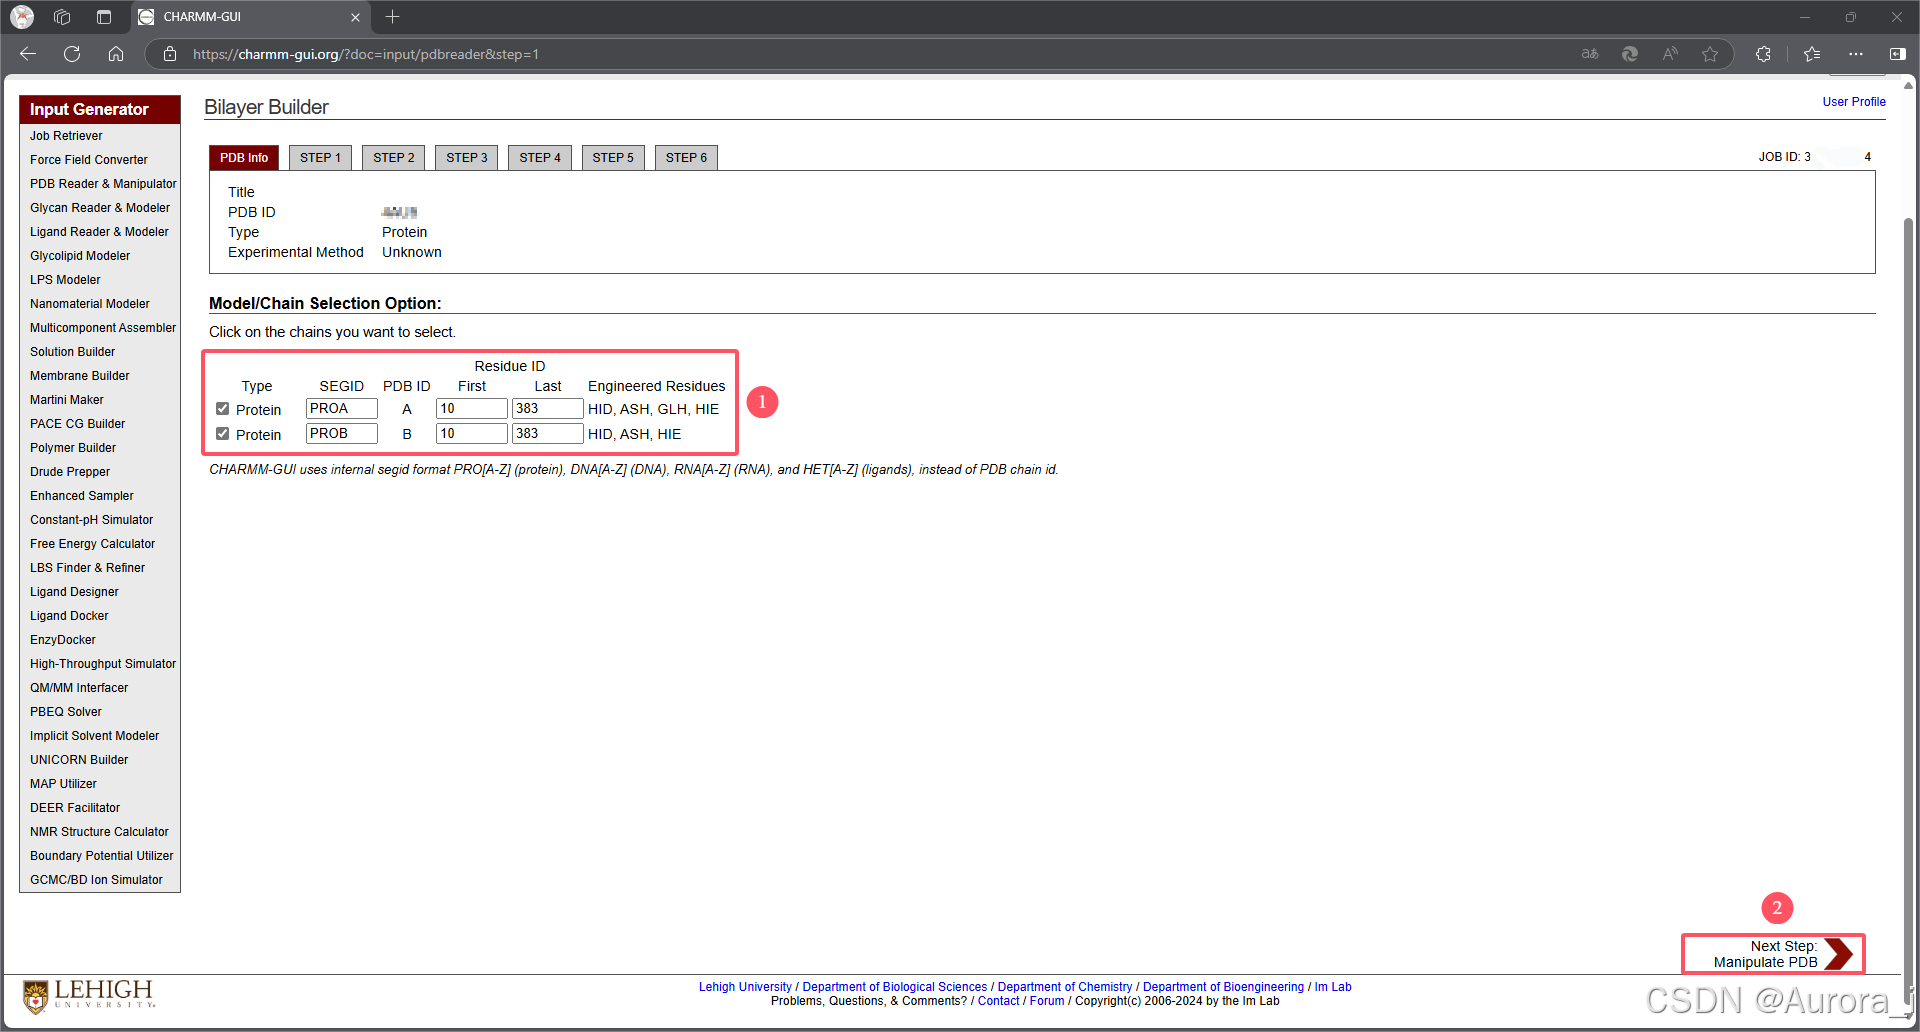1920x1032 pixels.
Task: Open read aloud icon in address bar
Action: pos(1670,54)
